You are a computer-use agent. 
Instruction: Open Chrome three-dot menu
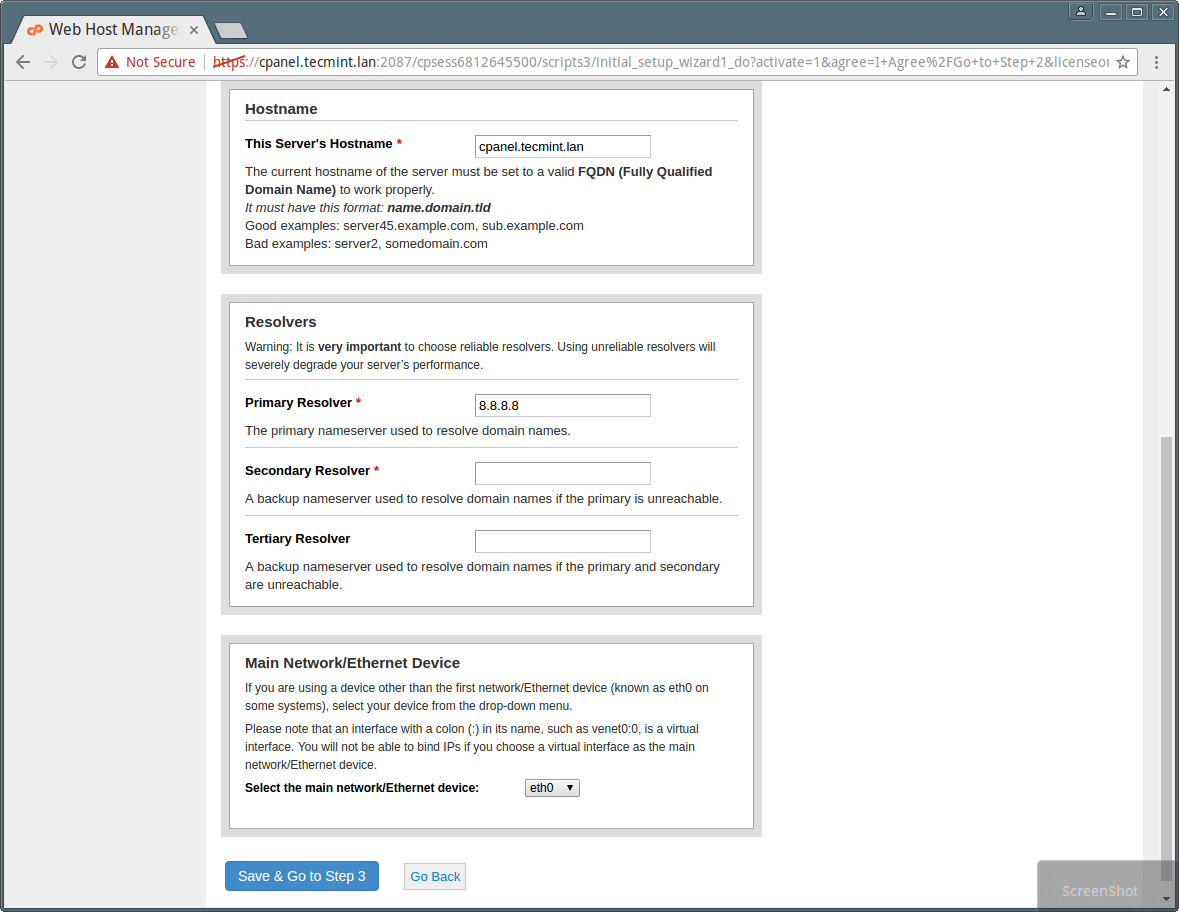point(1156,62)
